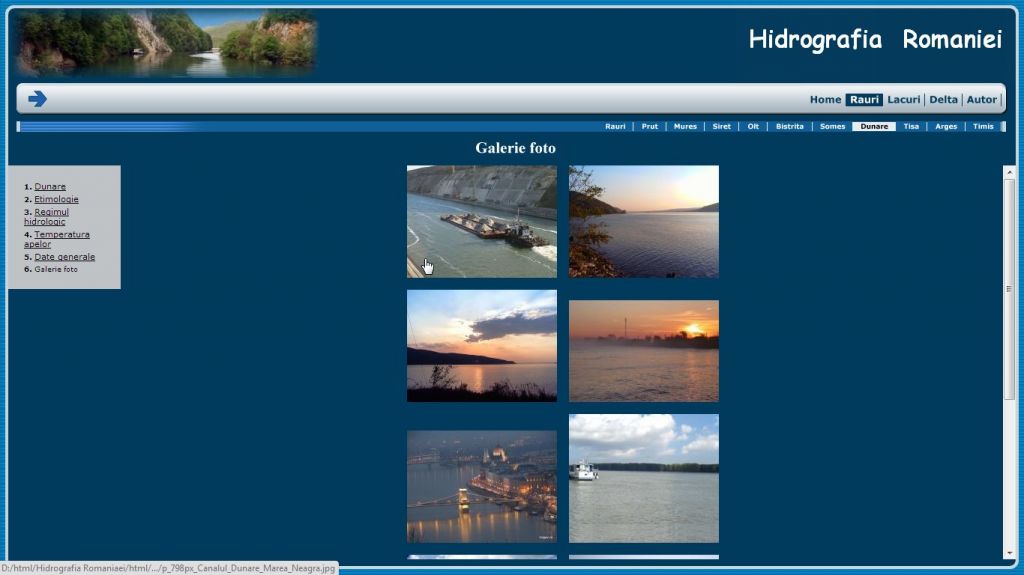
Task: Open the Autor page
Action: (x=981, y=100)
